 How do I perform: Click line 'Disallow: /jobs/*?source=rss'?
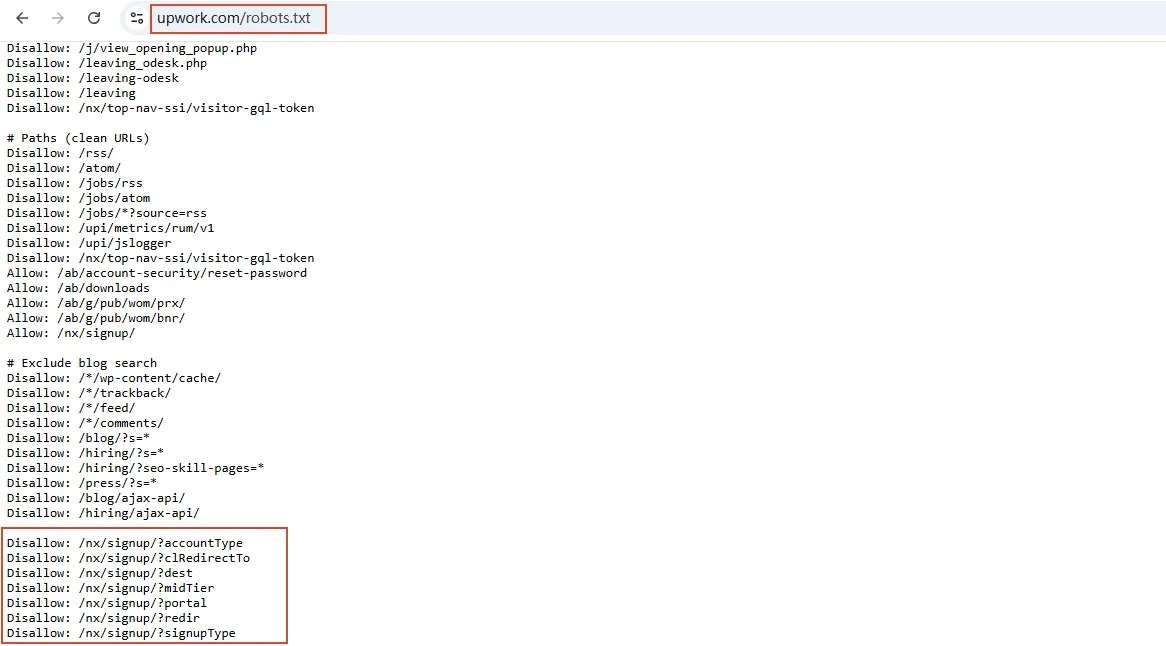pyautogui.click(x=107, y=213)
